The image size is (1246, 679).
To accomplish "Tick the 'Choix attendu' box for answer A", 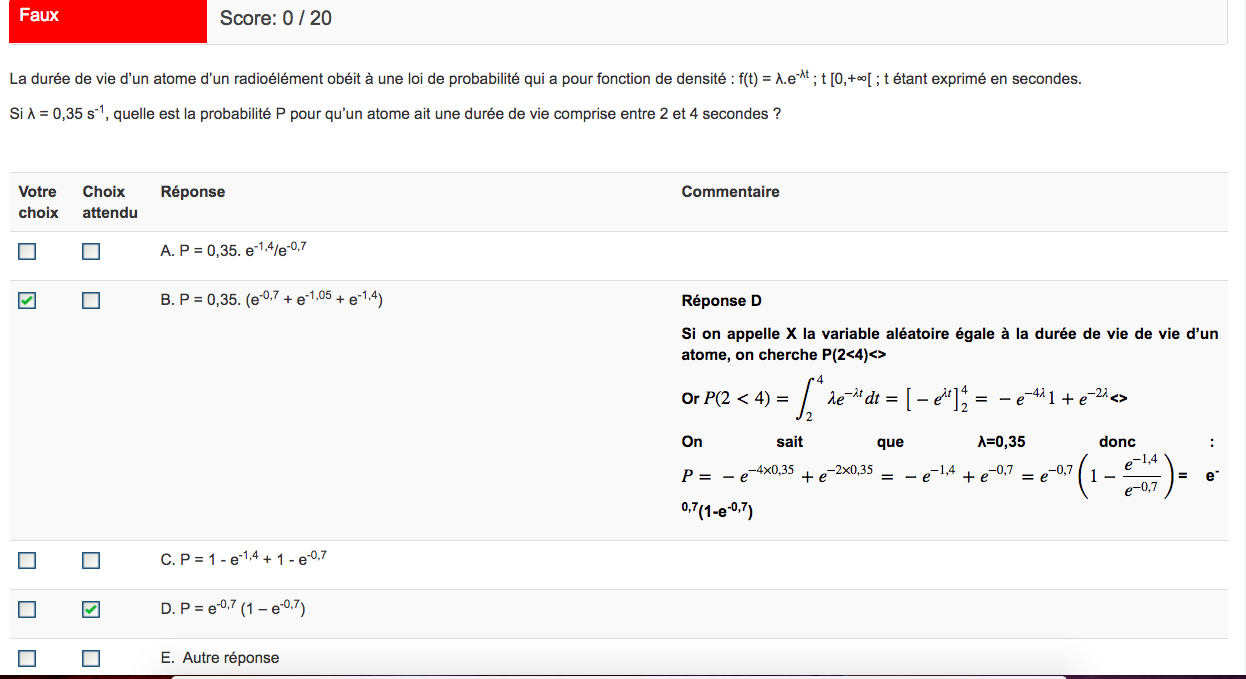I will tap(91, 252).
